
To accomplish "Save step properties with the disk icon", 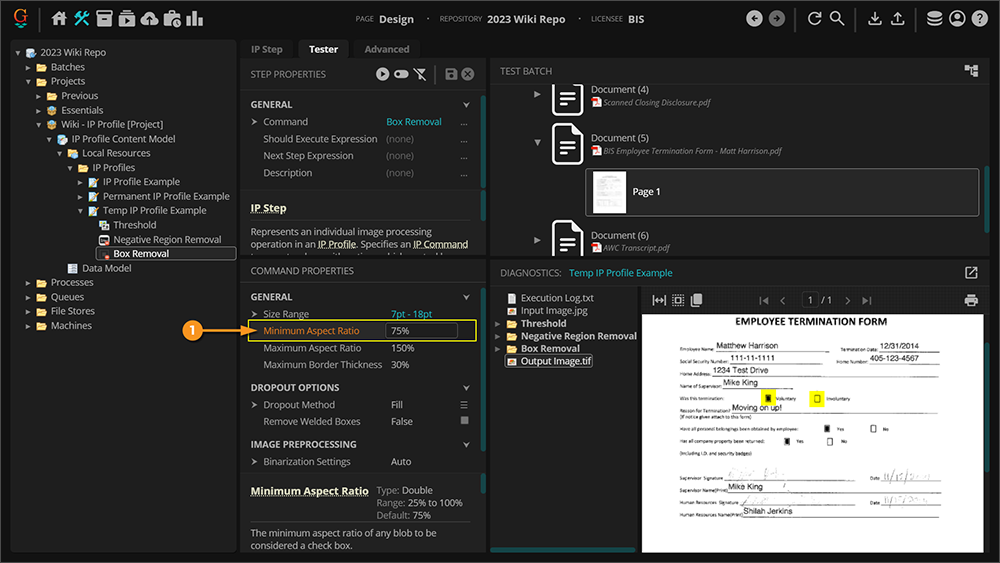I will (451, 74).
